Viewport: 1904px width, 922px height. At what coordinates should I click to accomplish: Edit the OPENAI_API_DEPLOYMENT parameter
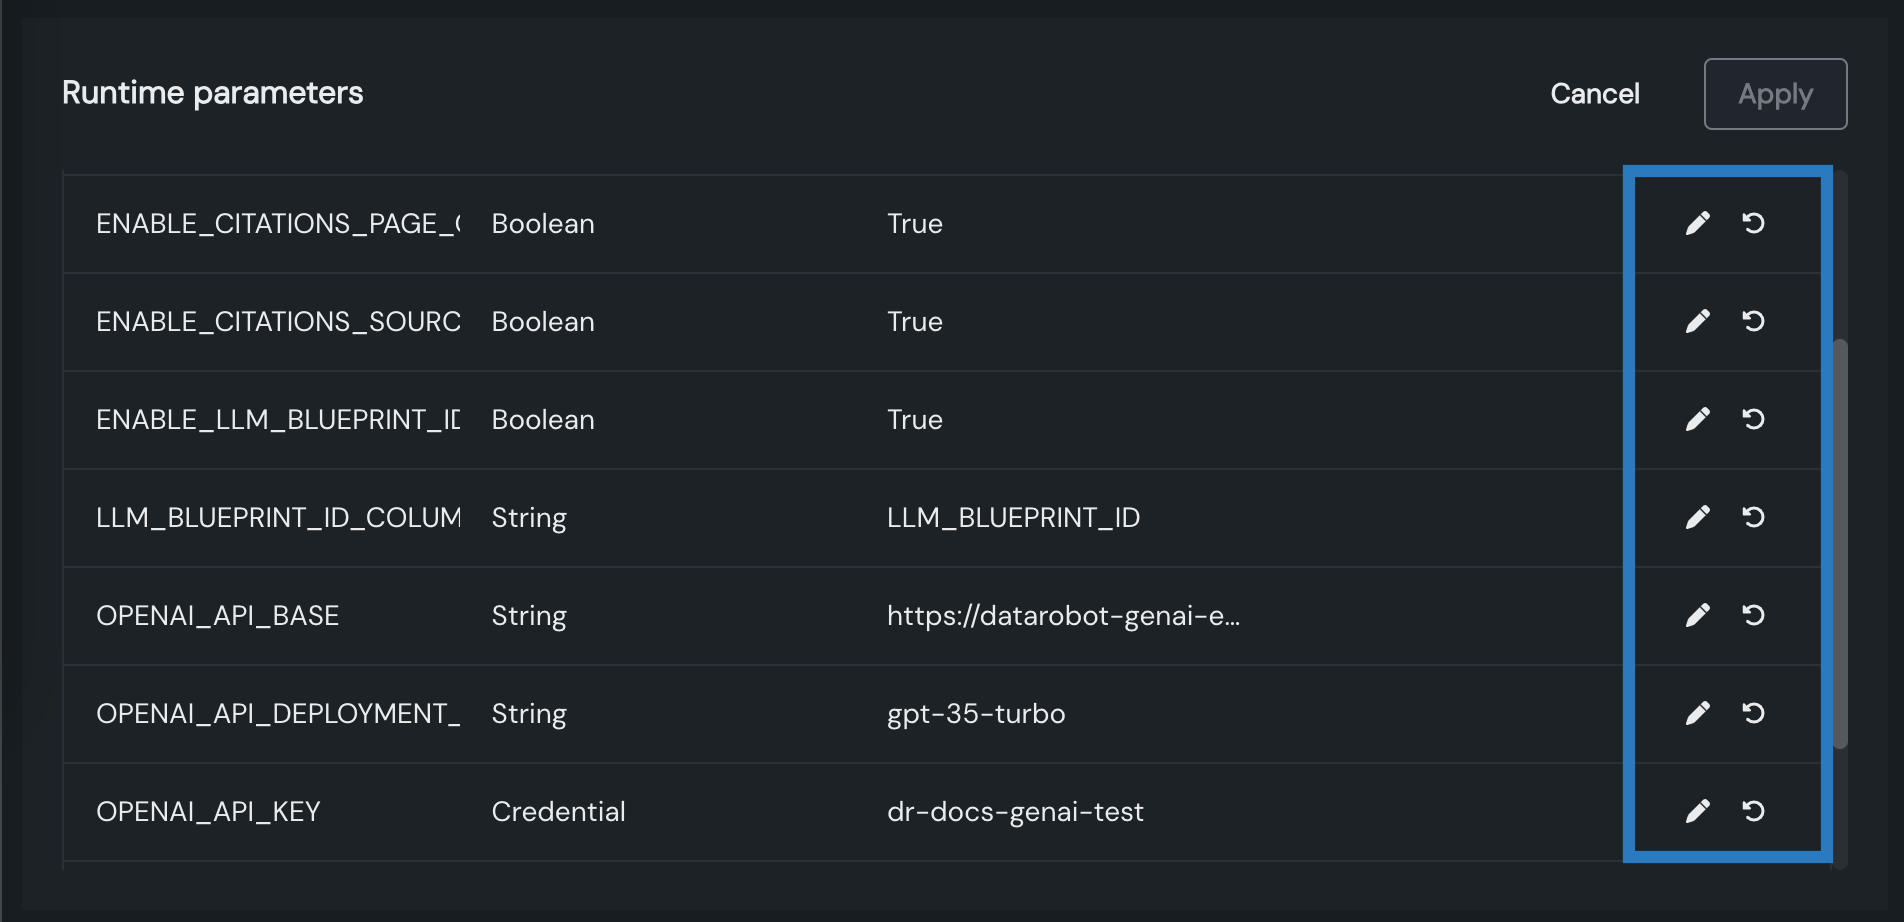pos(1697,713)
